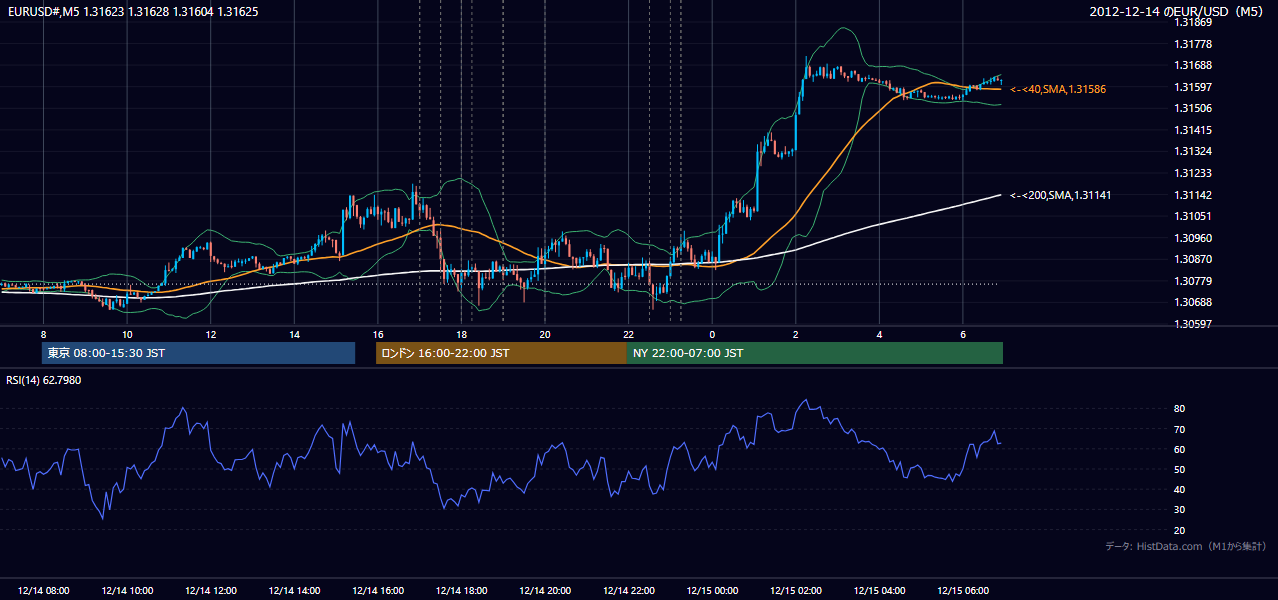Click the 1.31778 price axis label
The image size is (1278, 600).
pos(1193,44)
